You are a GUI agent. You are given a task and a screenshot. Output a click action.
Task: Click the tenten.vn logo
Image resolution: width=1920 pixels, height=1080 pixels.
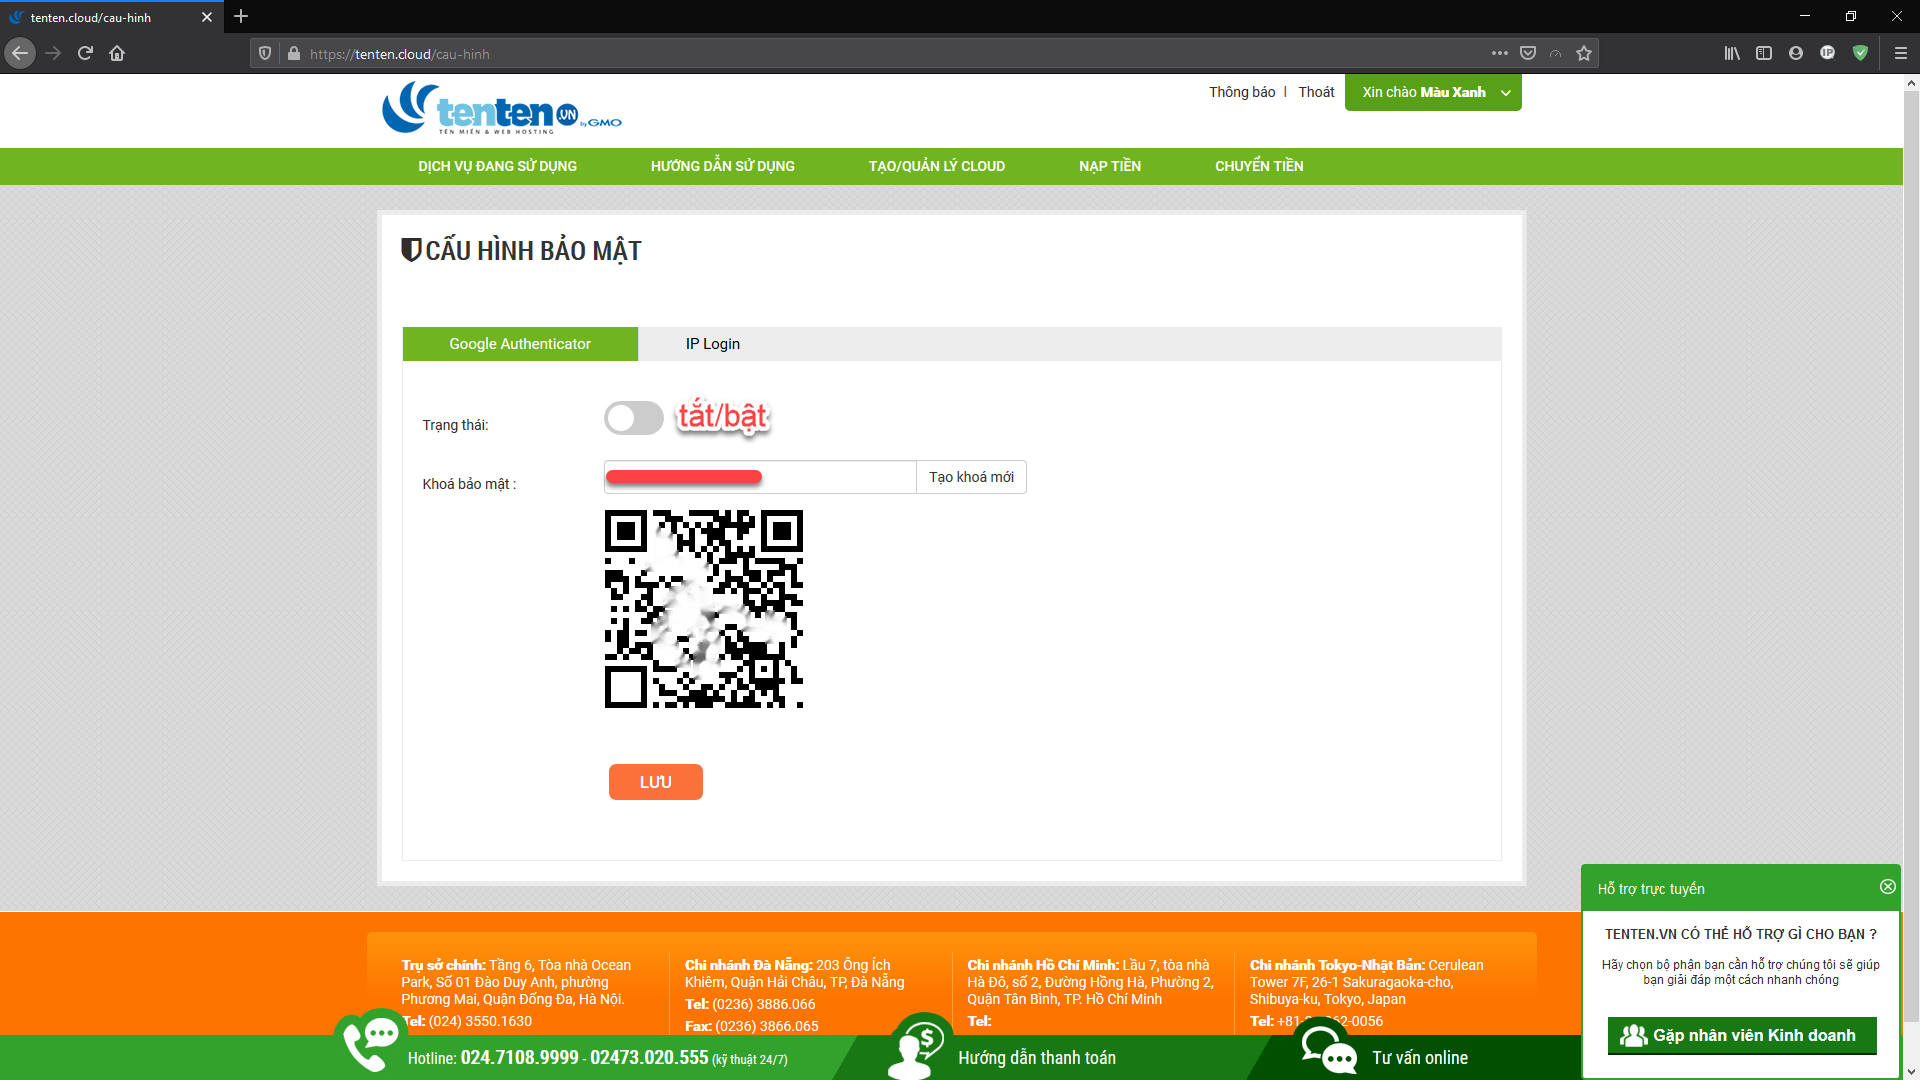pyautogui.click(x=501, y=108)
